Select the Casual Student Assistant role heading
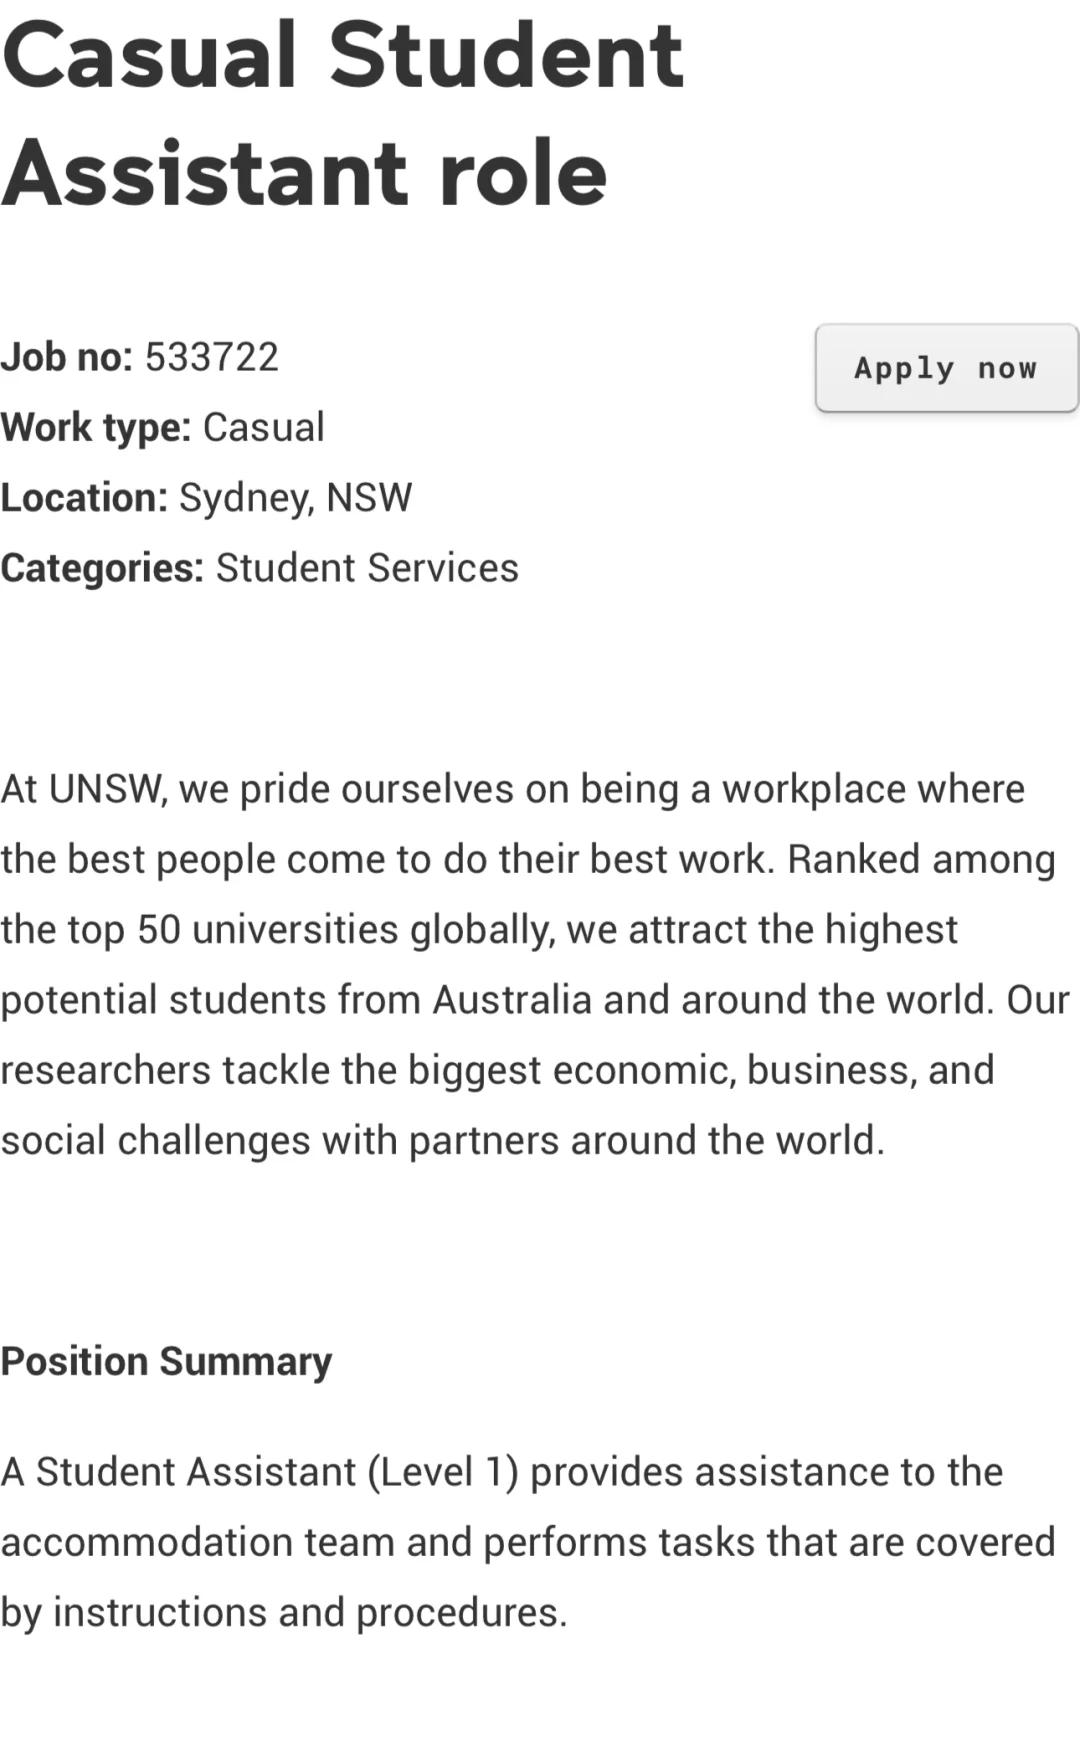 [343, 115]
